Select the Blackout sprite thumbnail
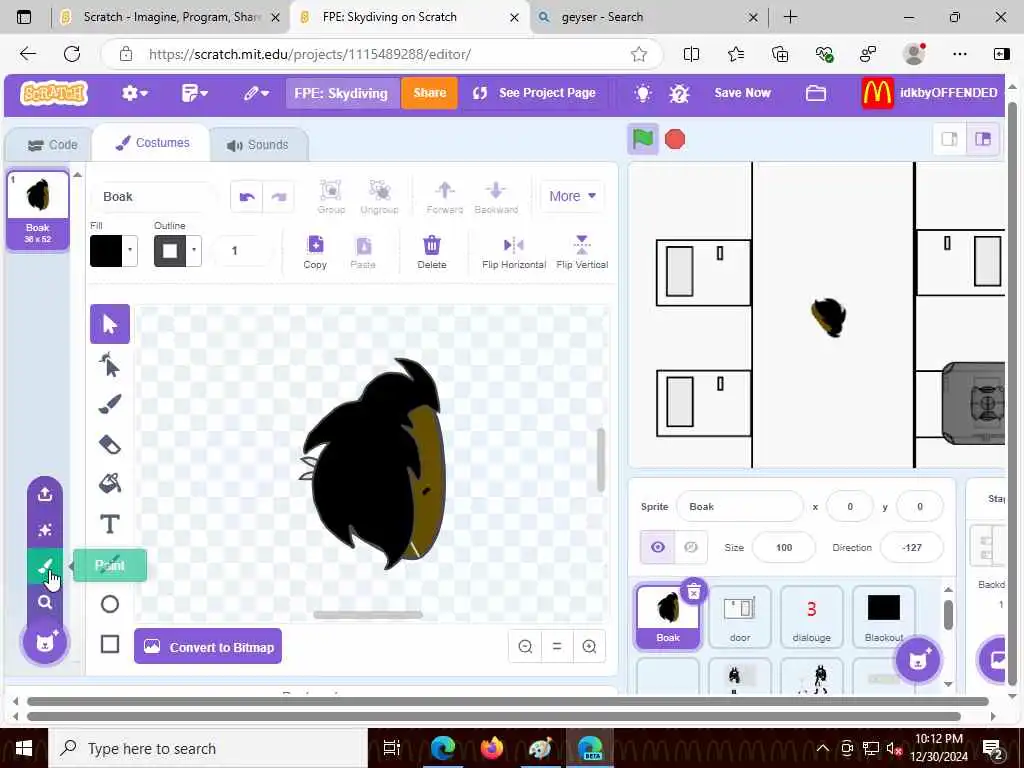 pyautogui.click(x=884, y=616)
